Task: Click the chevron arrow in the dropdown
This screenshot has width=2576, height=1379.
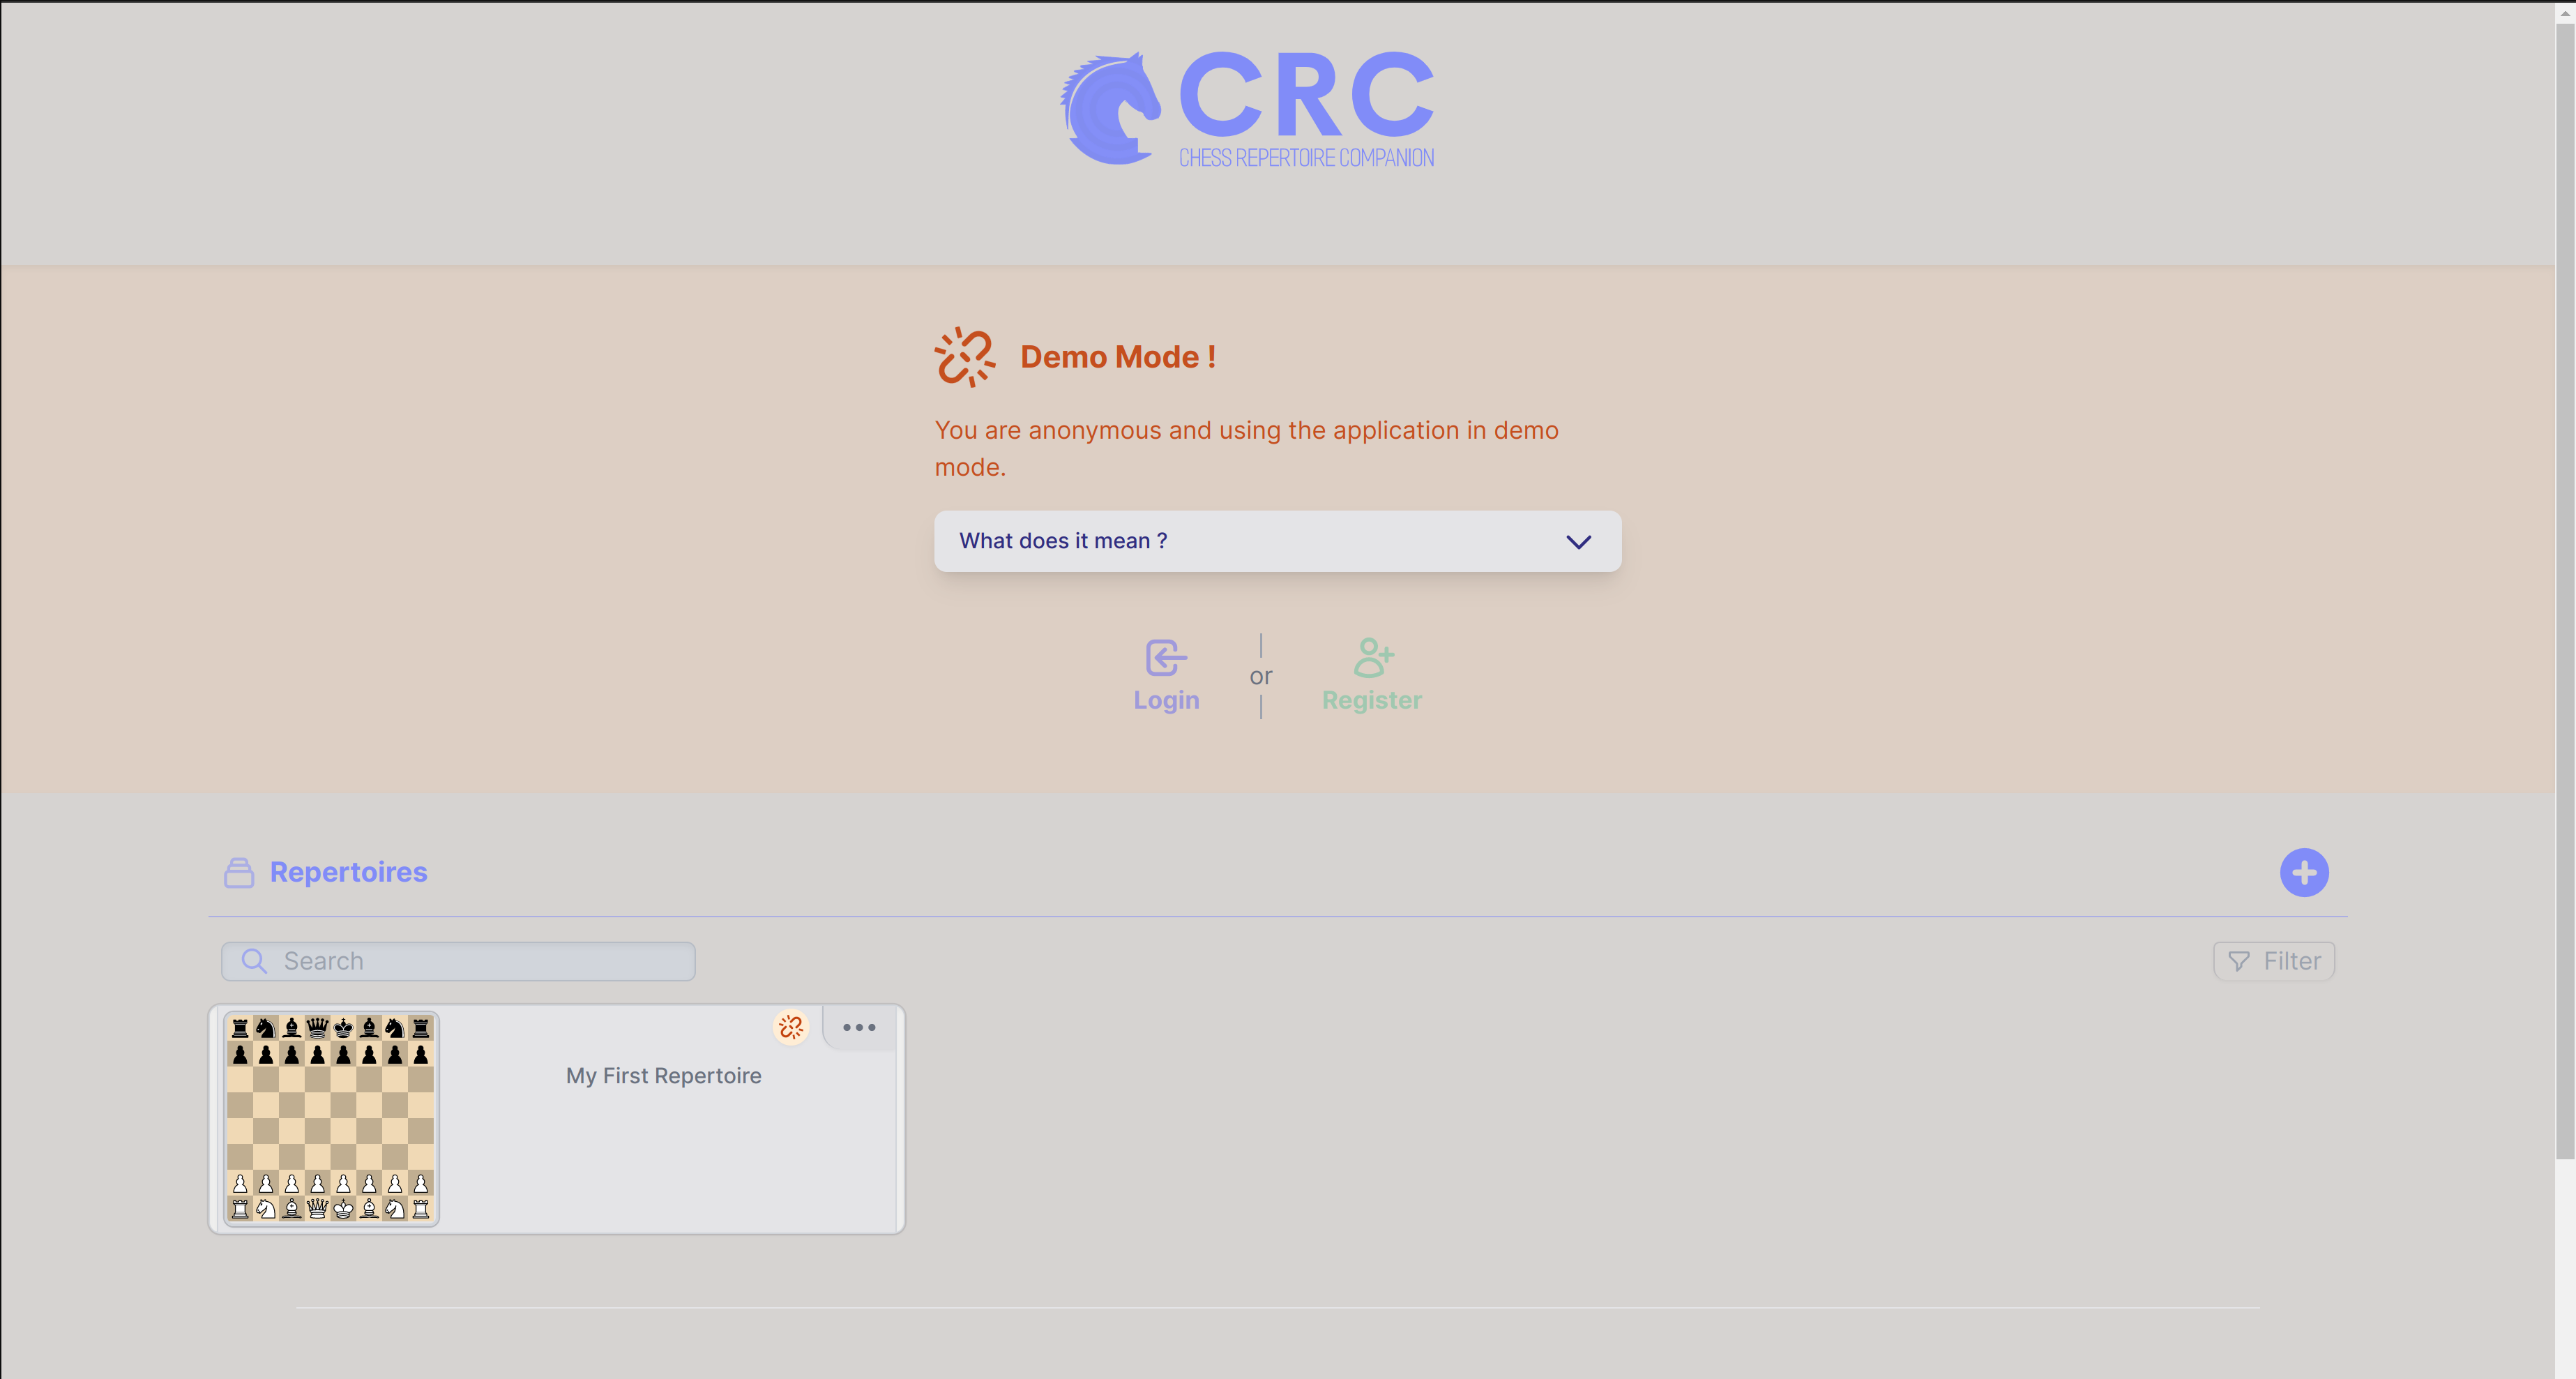Action: tap(1578, 542)
